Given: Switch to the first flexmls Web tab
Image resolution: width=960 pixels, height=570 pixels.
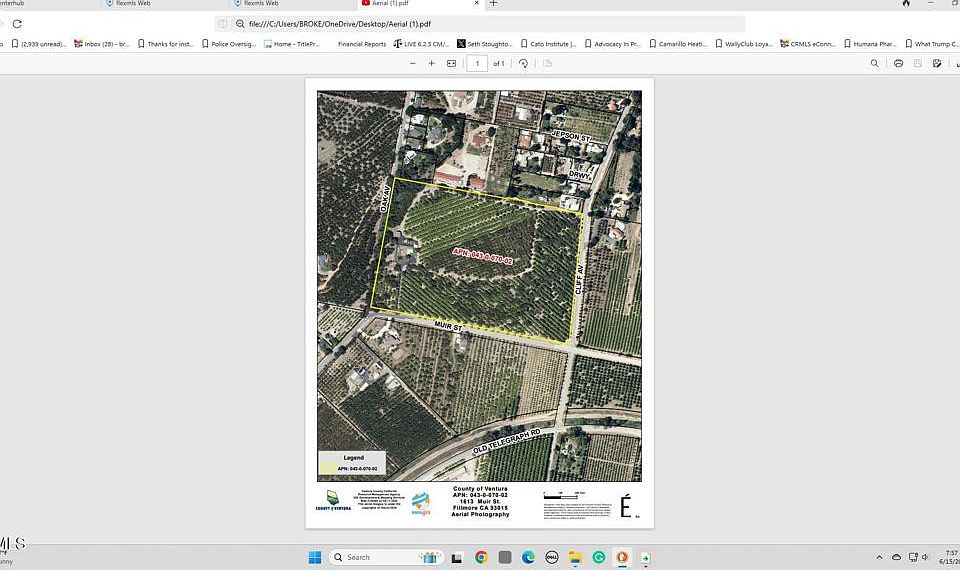Looking at the screenshot, I should [x=128, y=4].
